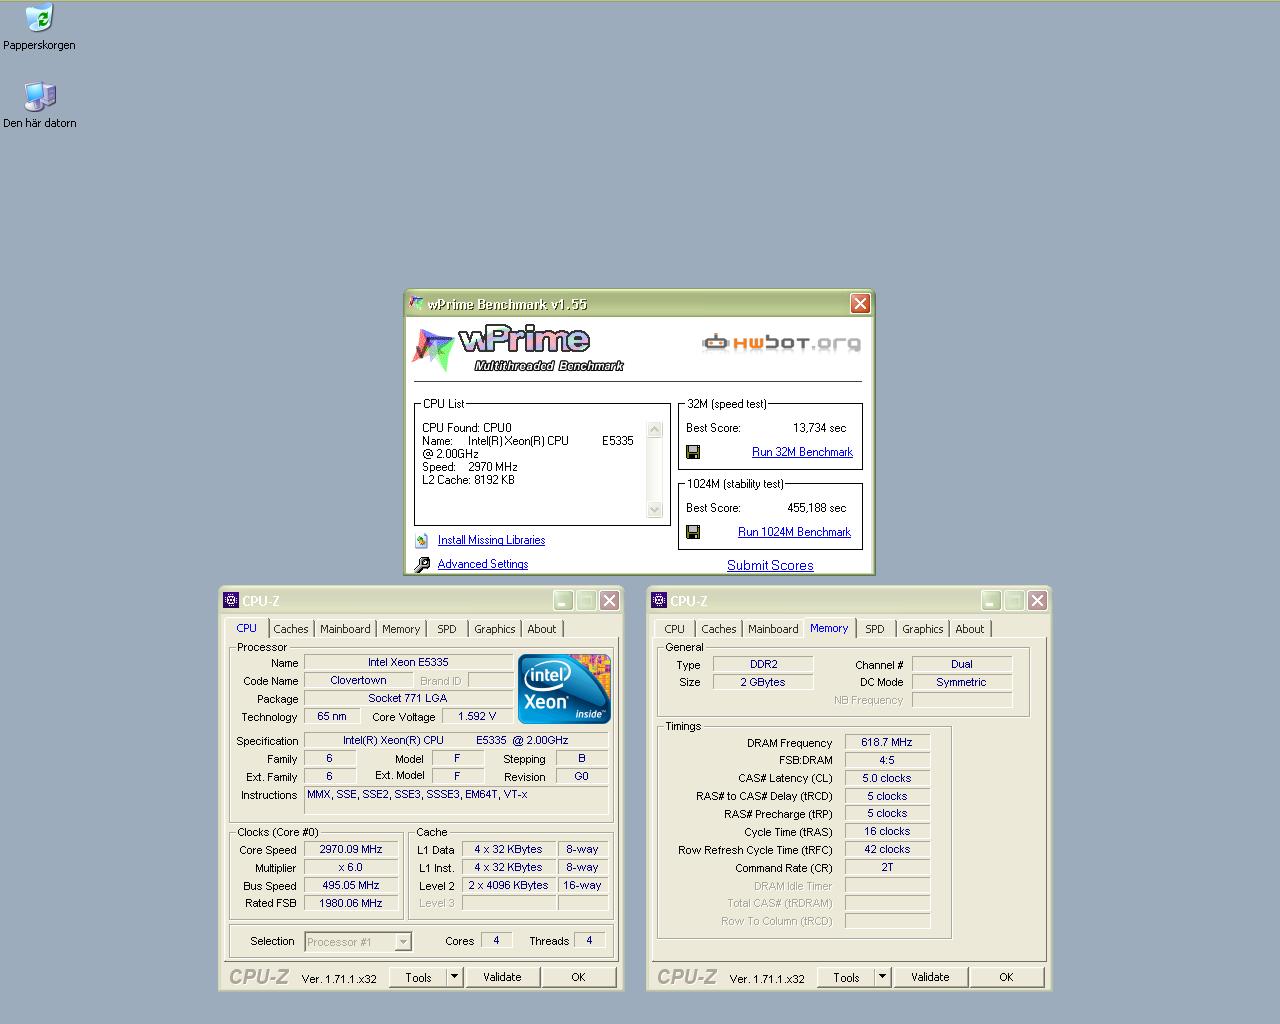Click the wPrime Multithreaded Benchmark logo
Viewport: 1280px width, 1024px height.
click(519, 349)
